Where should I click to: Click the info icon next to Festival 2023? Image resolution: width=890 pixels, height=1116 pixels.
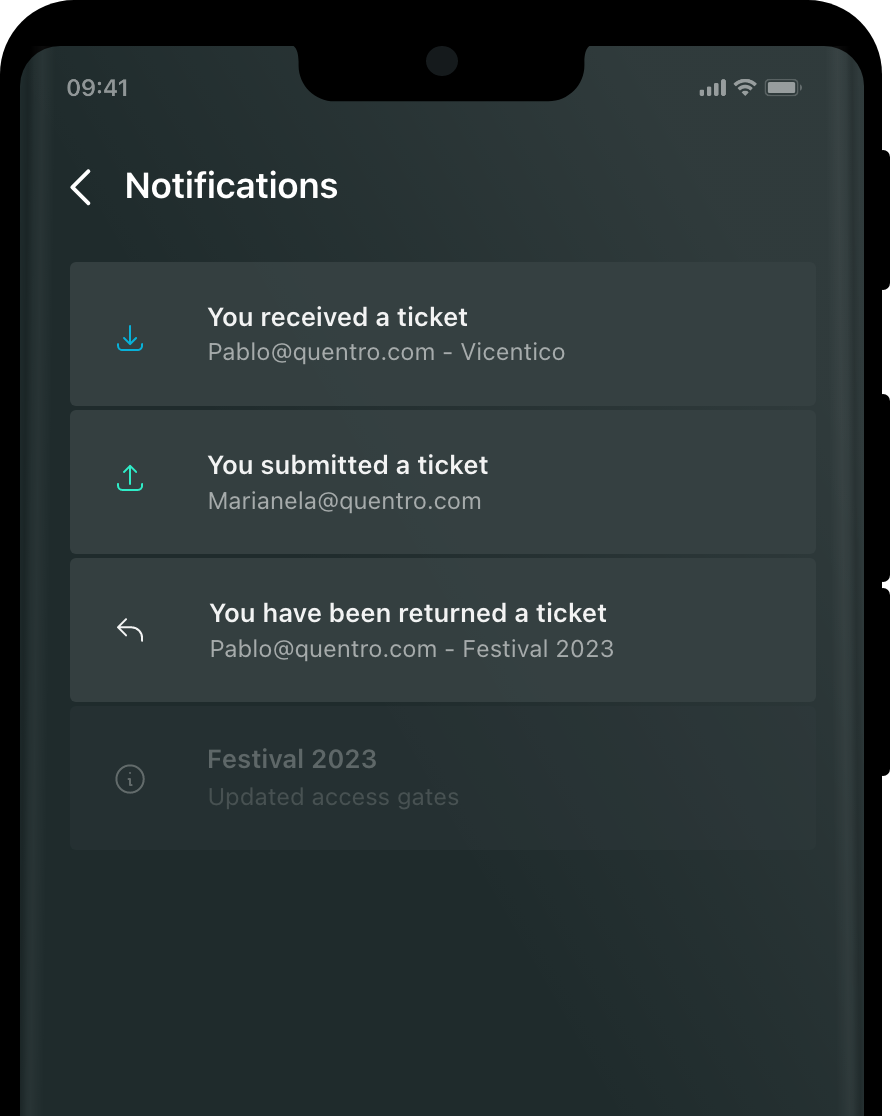[x=130, y=779]
